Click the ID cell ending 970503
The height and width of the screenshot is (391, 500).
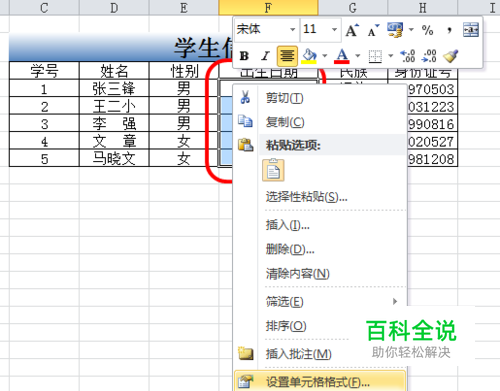(x=432, y=88)
